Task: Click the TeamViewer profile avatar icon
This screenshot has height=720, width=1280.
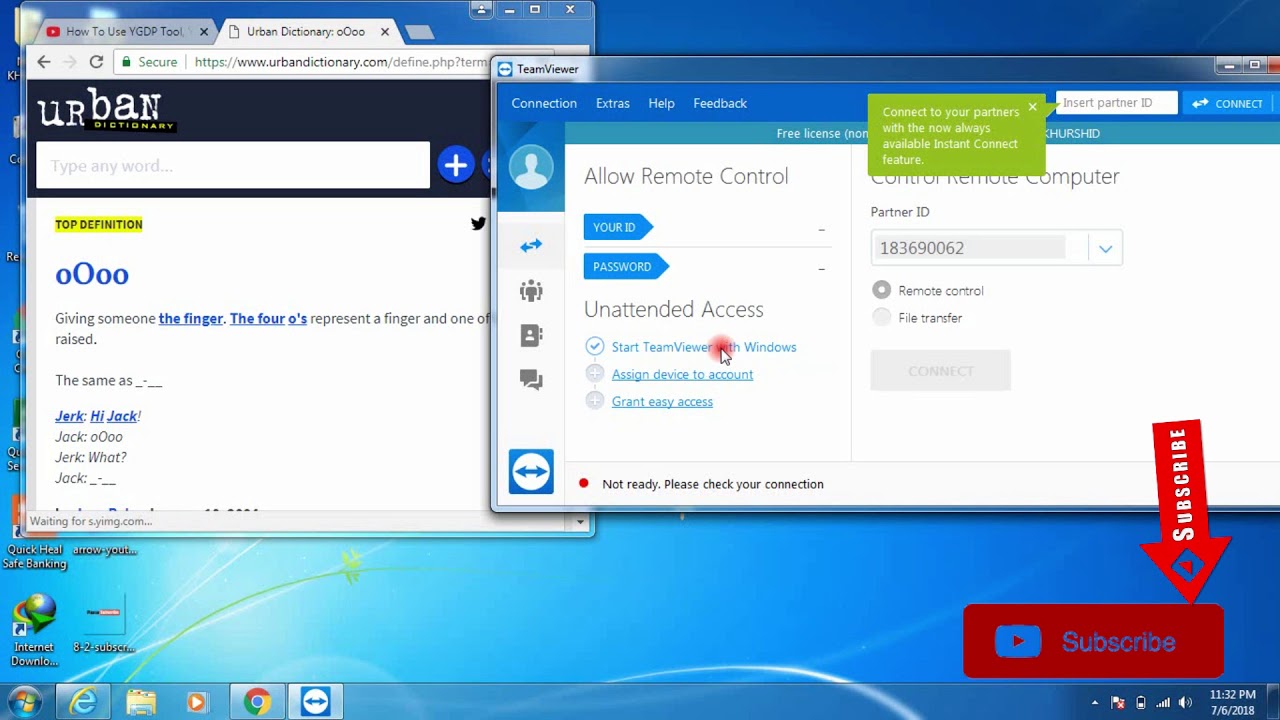Action: 531,167
